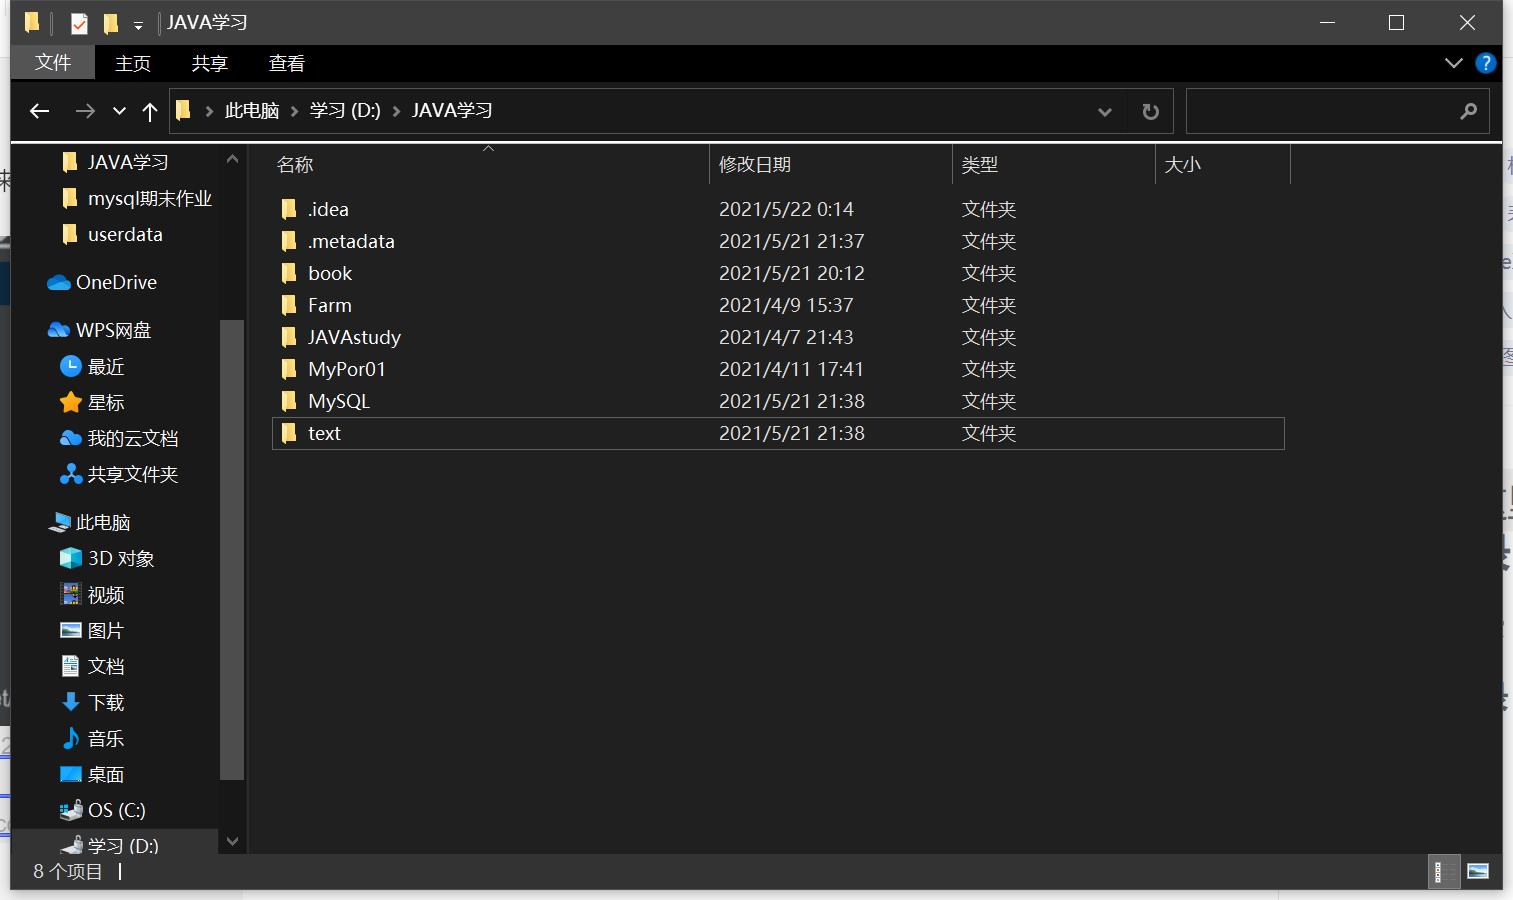This screenshot has width=1513, height=900.
Task: Select userdata in the navigation pane
Action: pyautogui.click(x=125, y=234)
